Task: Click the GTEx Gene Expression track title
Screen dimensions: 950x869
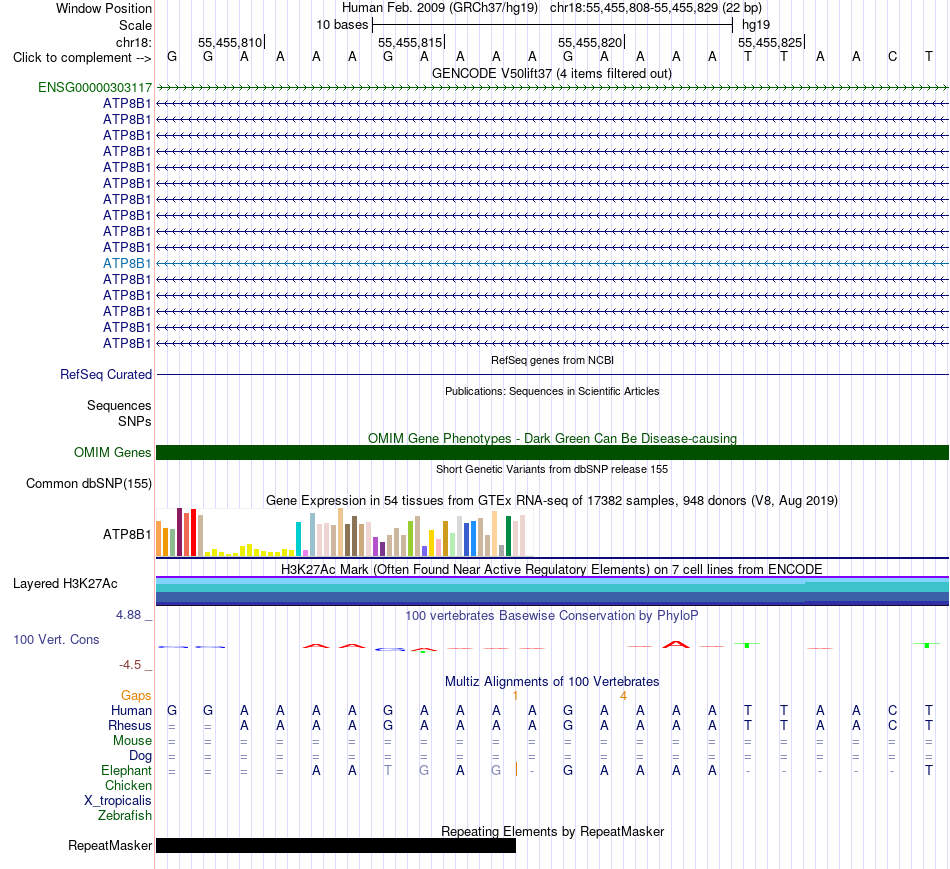Action: pyautogui.click(x=552, y=501)
